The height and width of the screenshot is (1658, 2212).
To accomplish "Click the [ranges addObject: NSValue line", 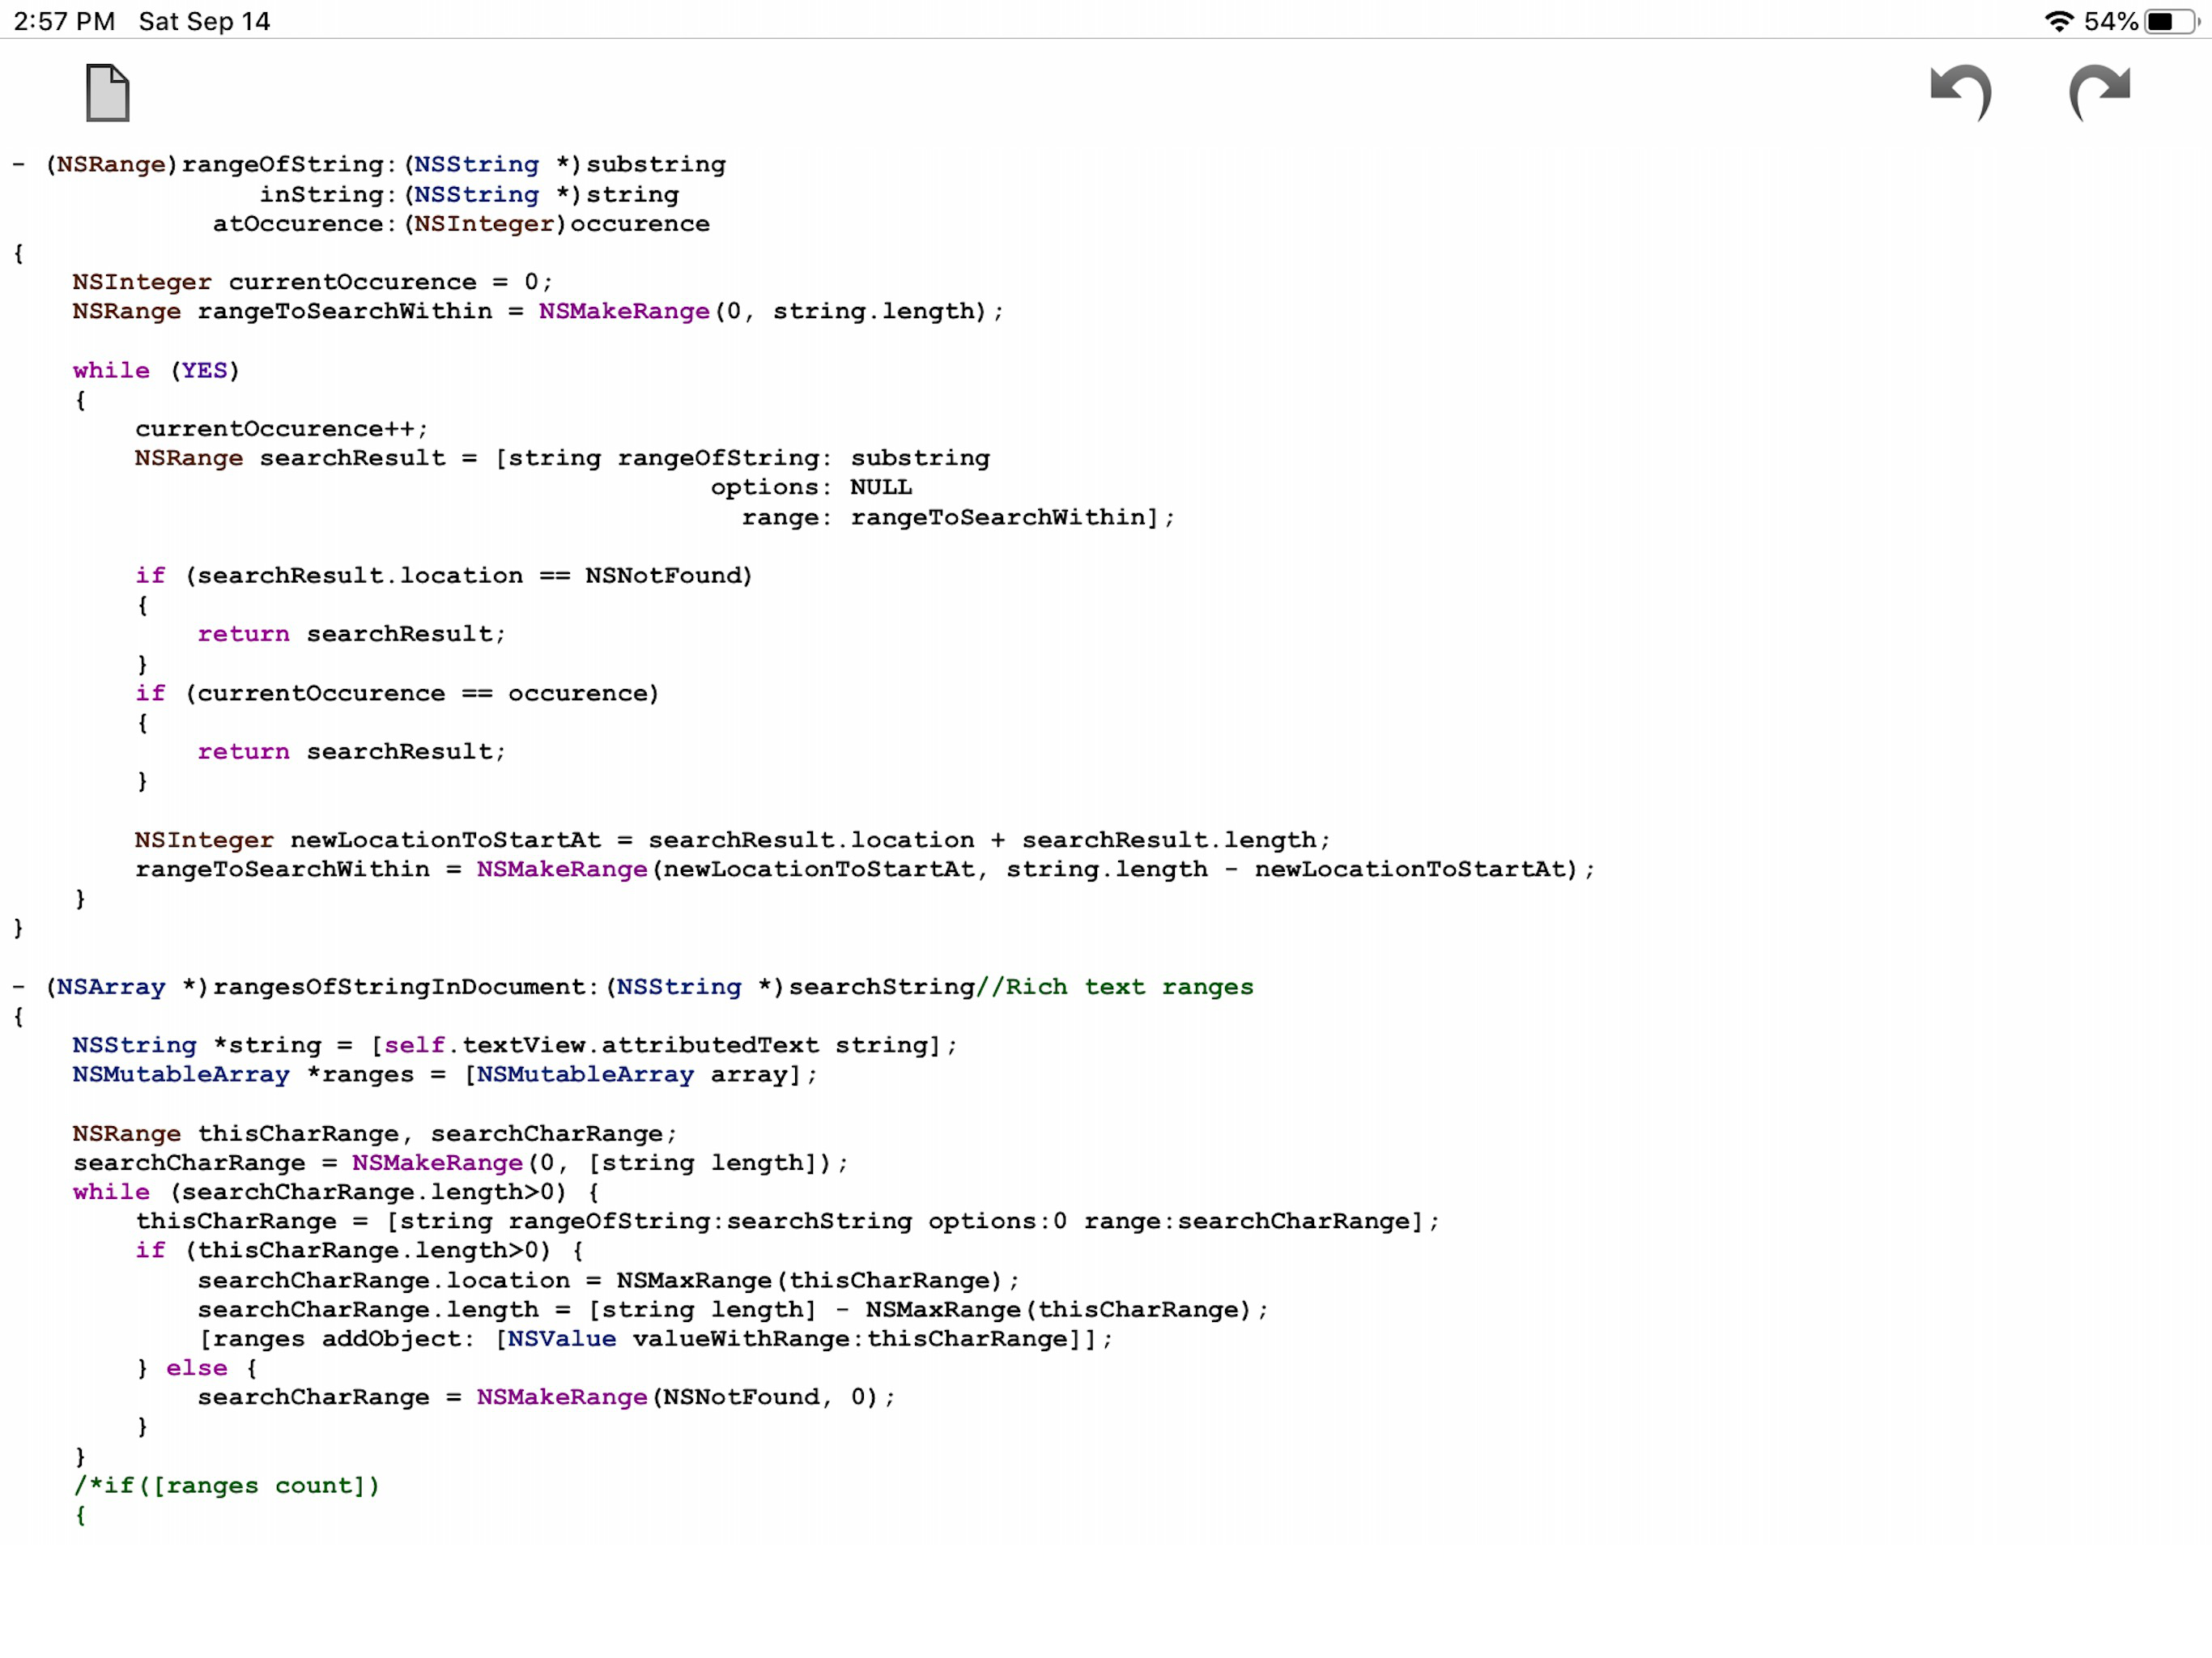I will pos(655,1338).
